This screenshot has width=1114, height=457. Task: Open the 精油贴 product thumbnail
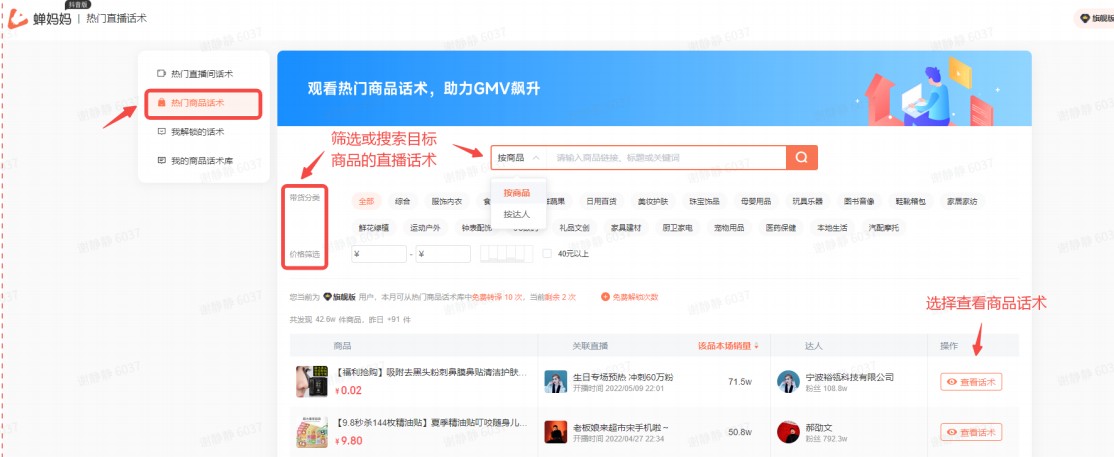[312, 432]
